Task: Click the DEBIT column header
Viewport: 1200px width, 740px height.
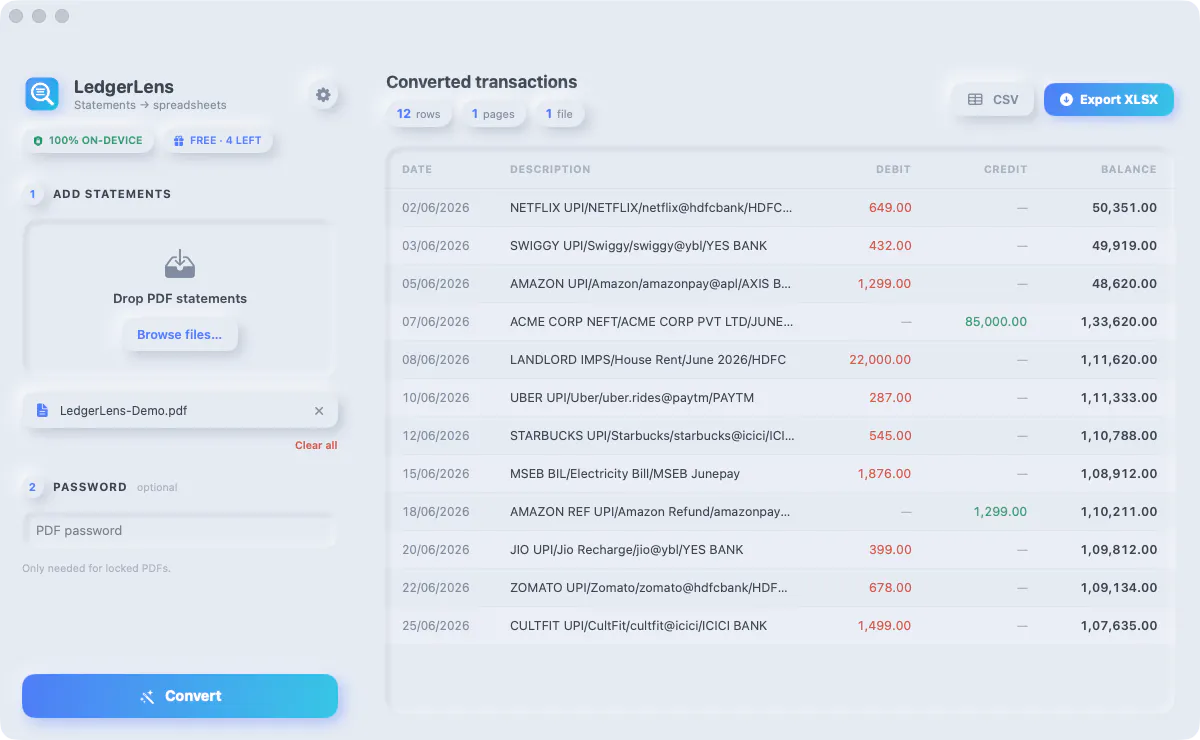Action: pos(893,169)
